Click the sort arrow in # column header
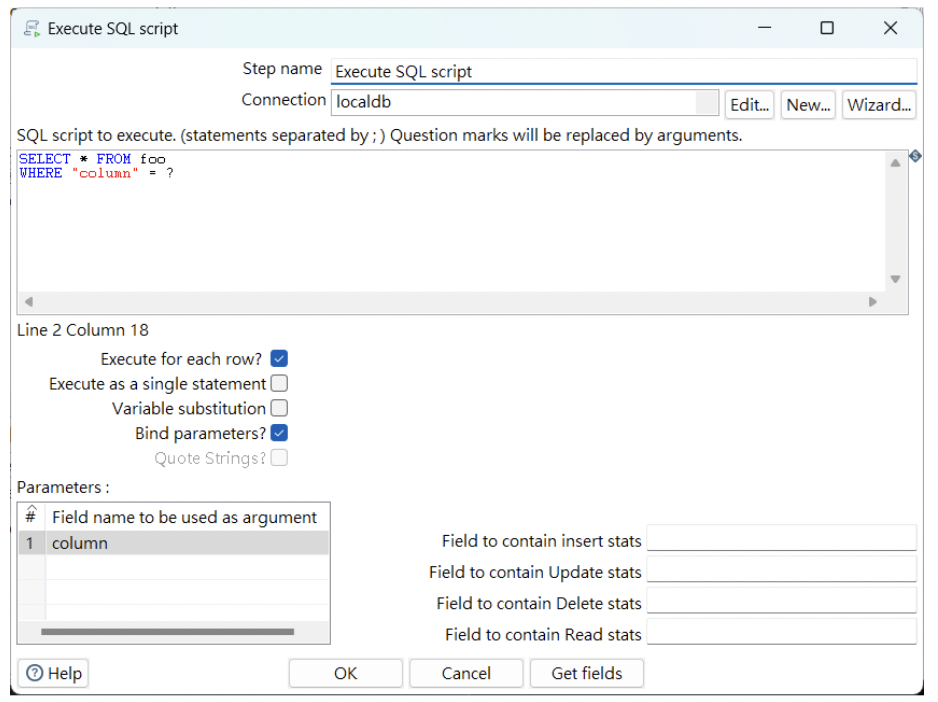The width and height of the screenshot is (938, 702). click(31, 509)
